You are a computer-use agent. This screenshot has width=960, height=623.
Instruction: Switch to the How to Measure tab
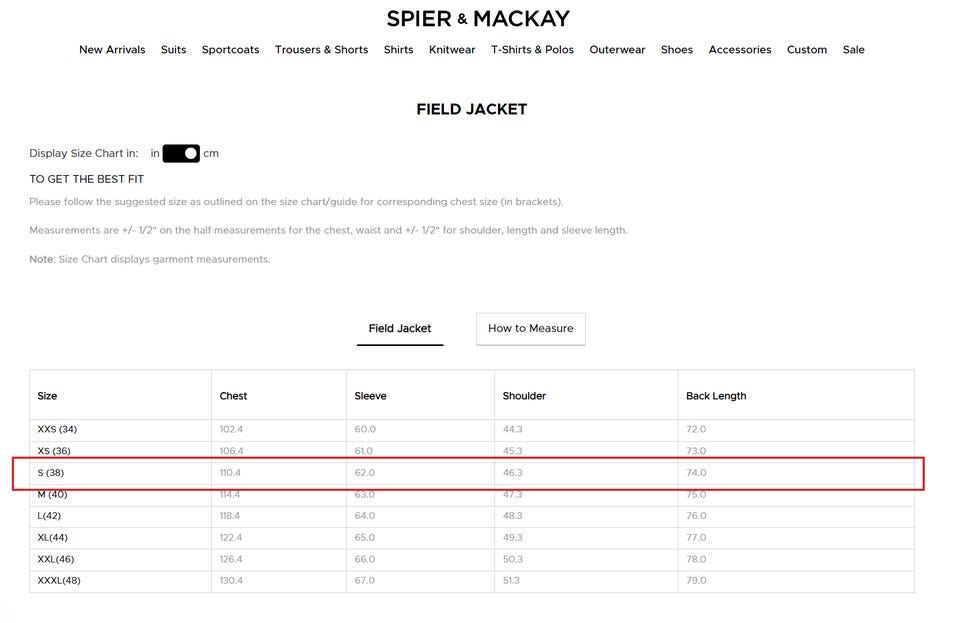[x=531, y=329]
